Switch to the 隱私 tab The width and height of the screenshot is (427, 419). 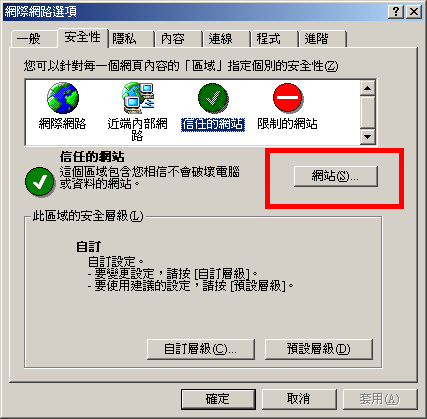[124, 39]
